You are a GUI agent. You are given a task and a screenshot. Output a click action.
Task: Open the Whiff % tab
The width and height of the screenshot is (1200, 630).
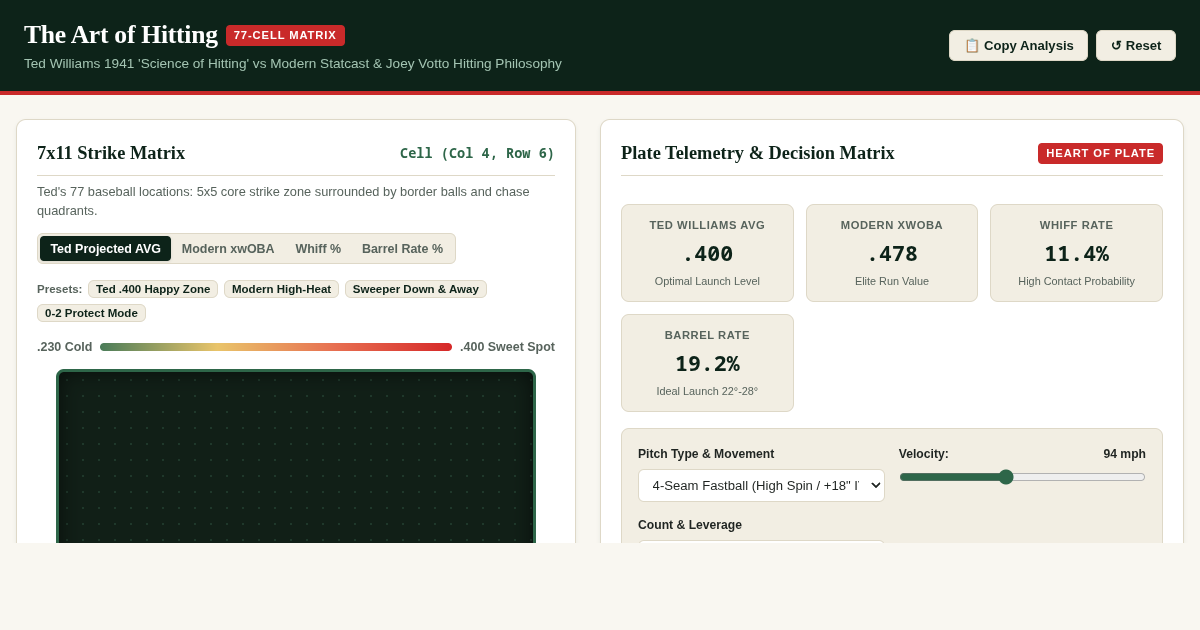pos(318,249)
